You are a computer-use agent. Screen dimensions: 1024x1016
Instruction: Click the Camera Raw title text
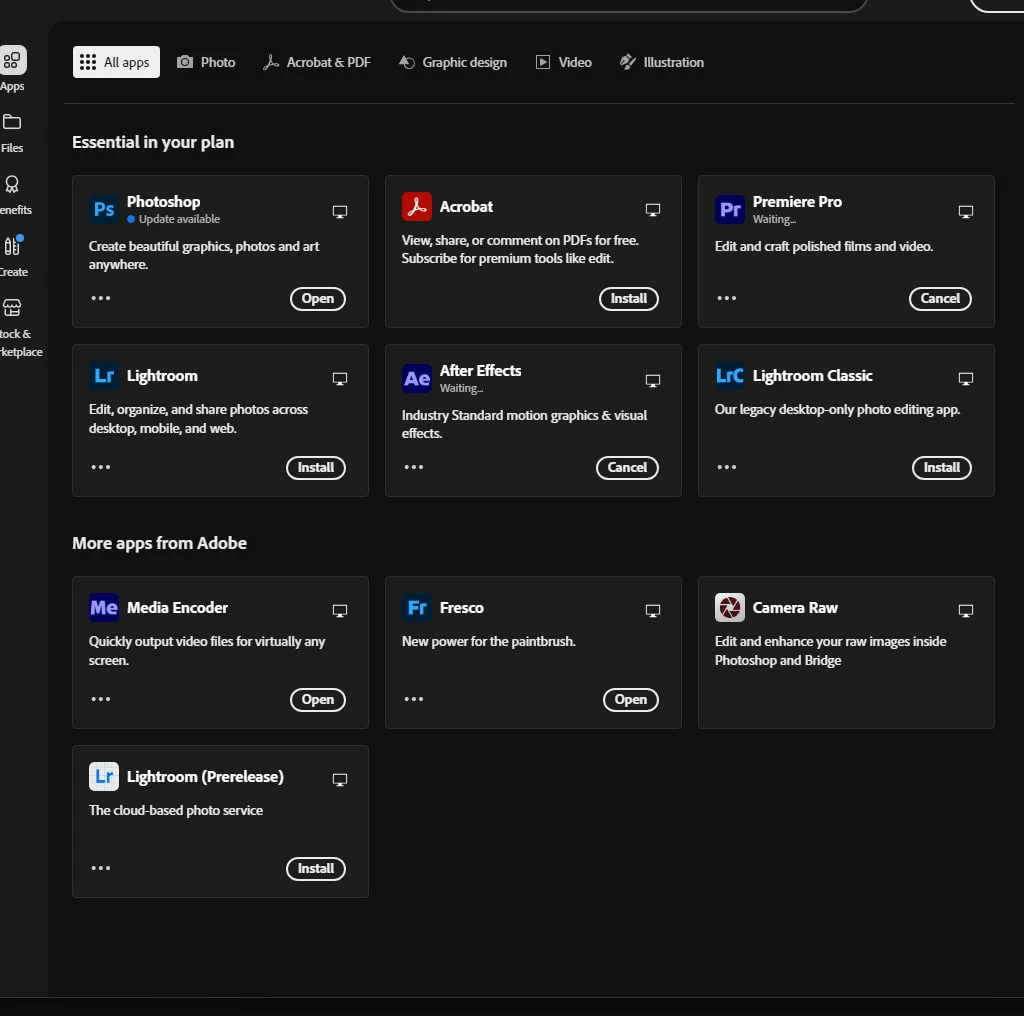click(795, 608)
